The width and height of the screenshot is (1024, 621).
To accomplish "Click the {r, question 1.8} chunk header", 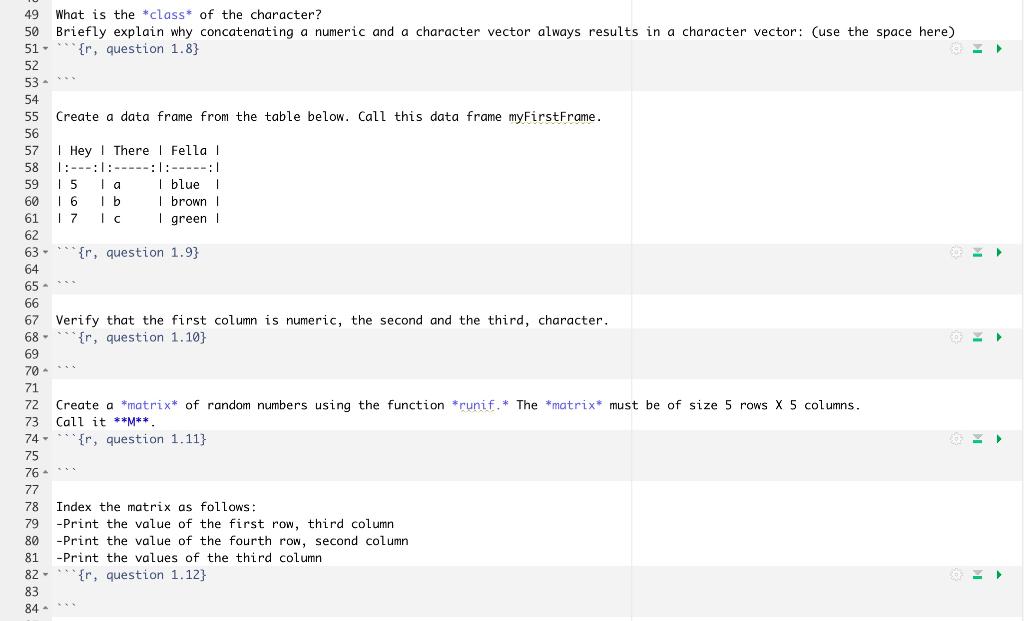I will click(138, 49).
